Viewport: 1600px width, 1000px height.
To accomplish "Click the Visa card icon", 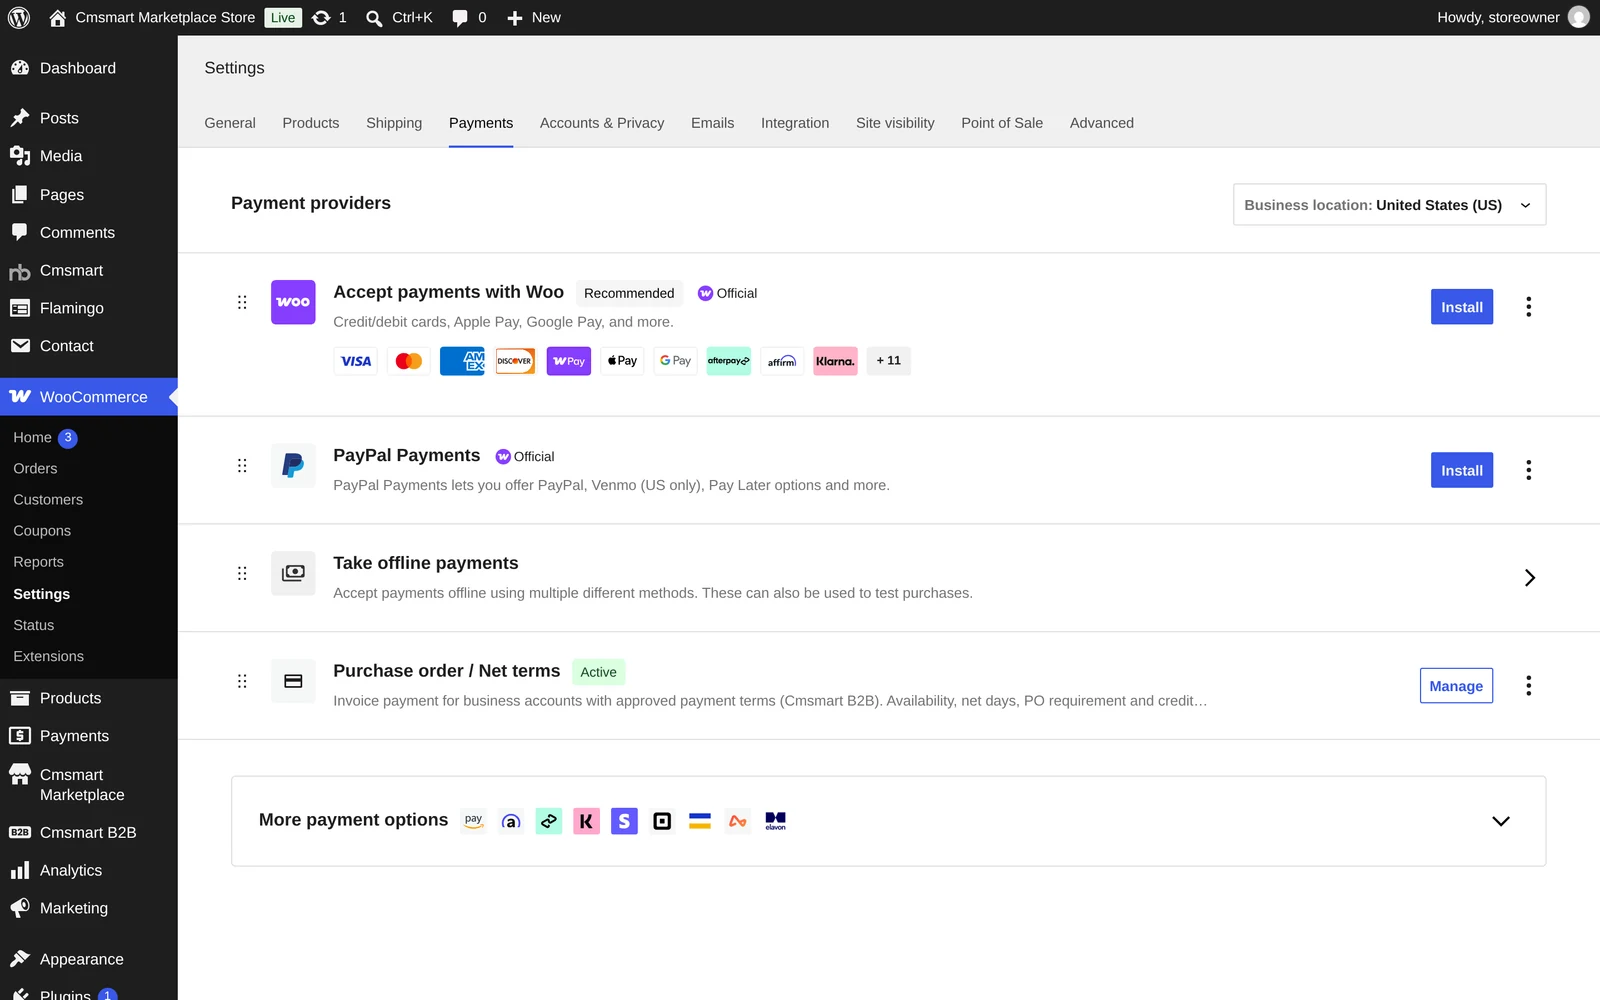I will (x=356, y=361).
